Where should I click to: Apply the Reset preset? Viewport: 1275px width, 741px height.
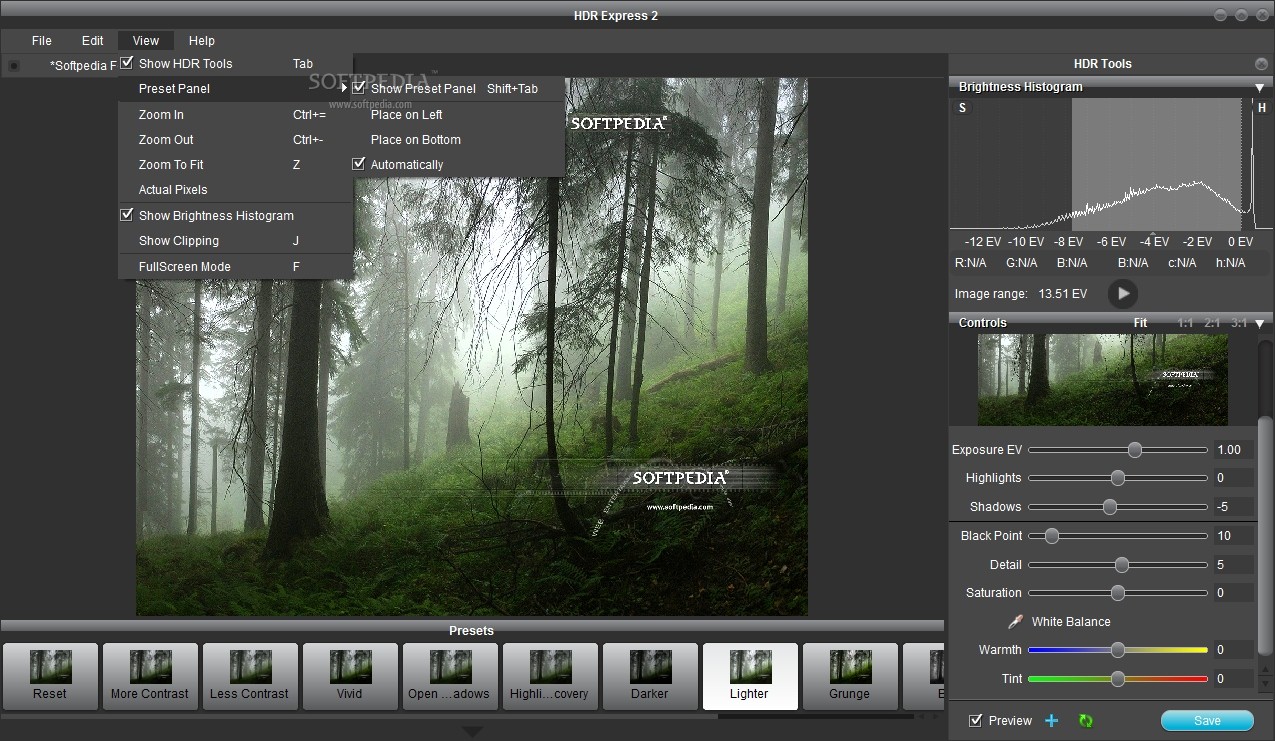50,676
